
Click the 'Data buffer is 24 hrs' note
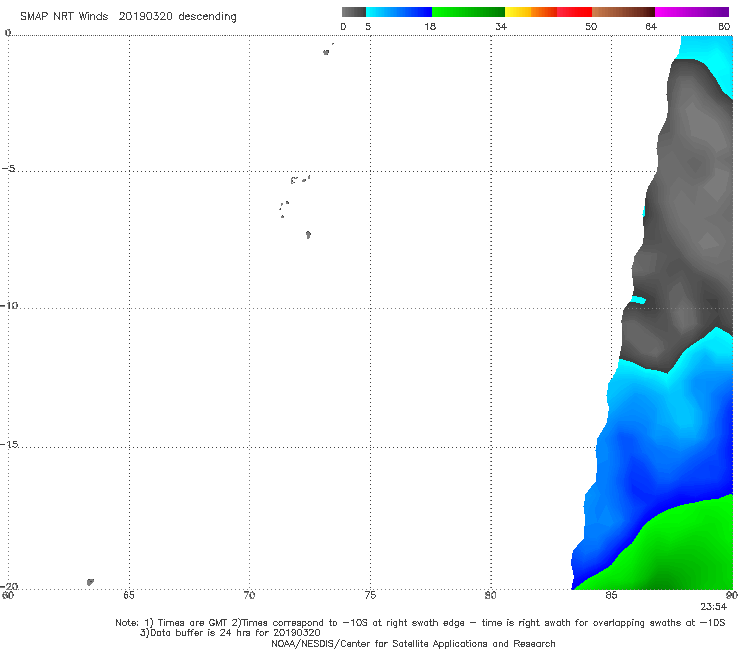pos(230,633)
